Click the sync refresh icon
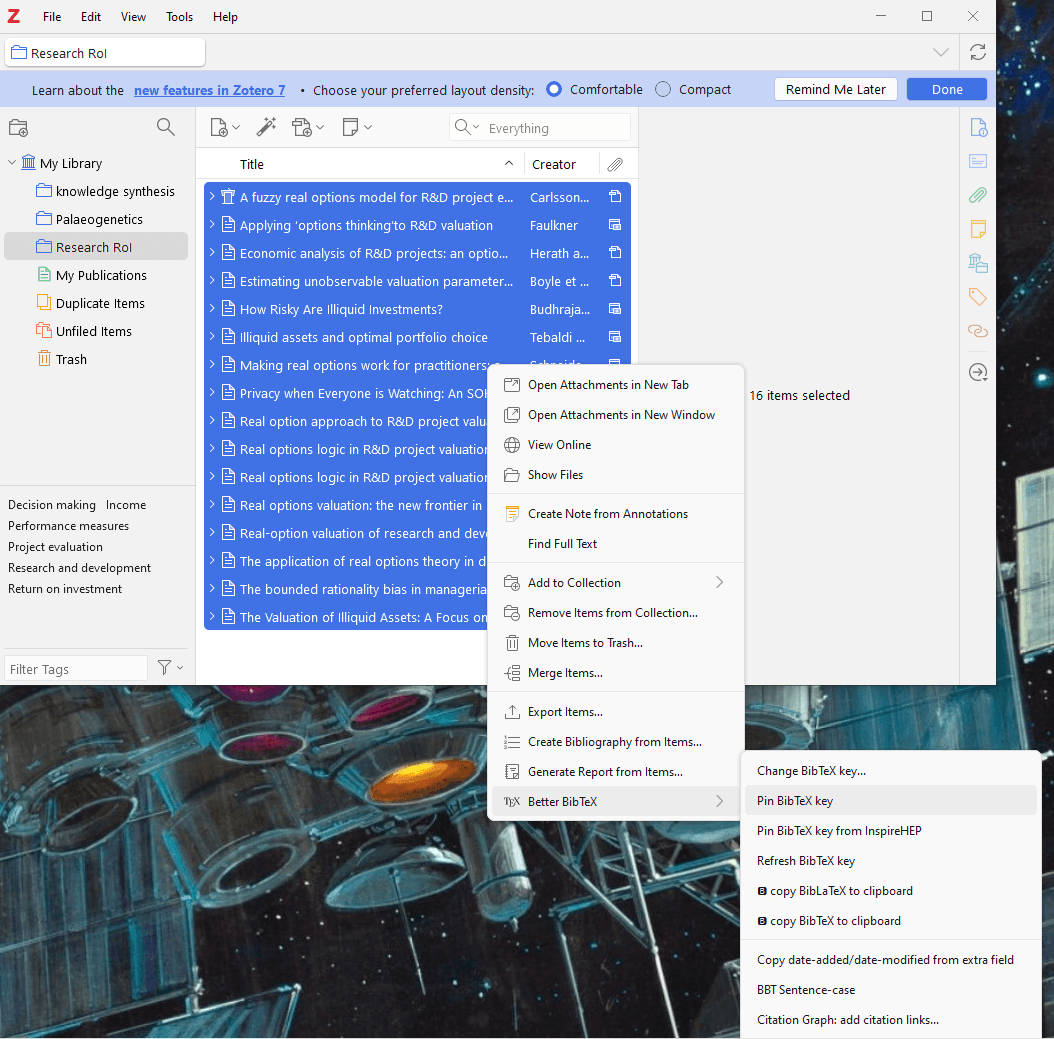Screen dimensions: 1054x1039 click(977, 52)
